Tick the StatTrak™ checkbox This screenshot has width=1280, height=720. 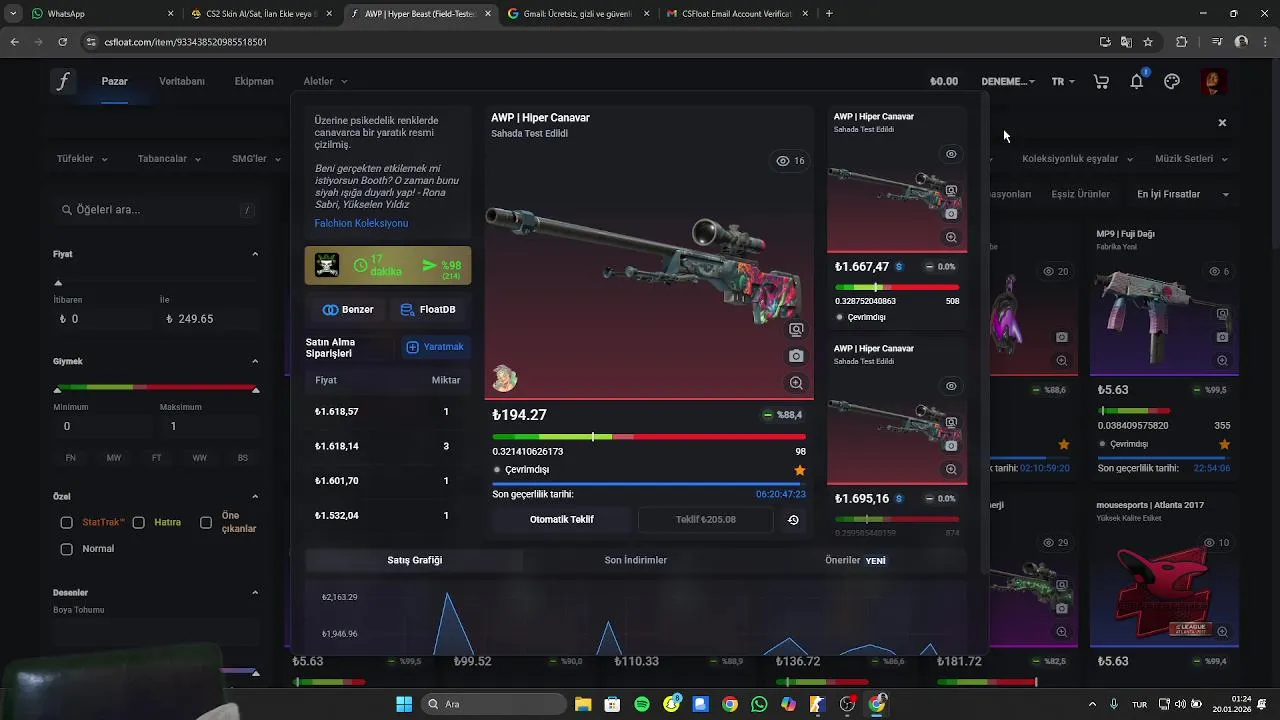pyautogui.click(x=66, y=522)
